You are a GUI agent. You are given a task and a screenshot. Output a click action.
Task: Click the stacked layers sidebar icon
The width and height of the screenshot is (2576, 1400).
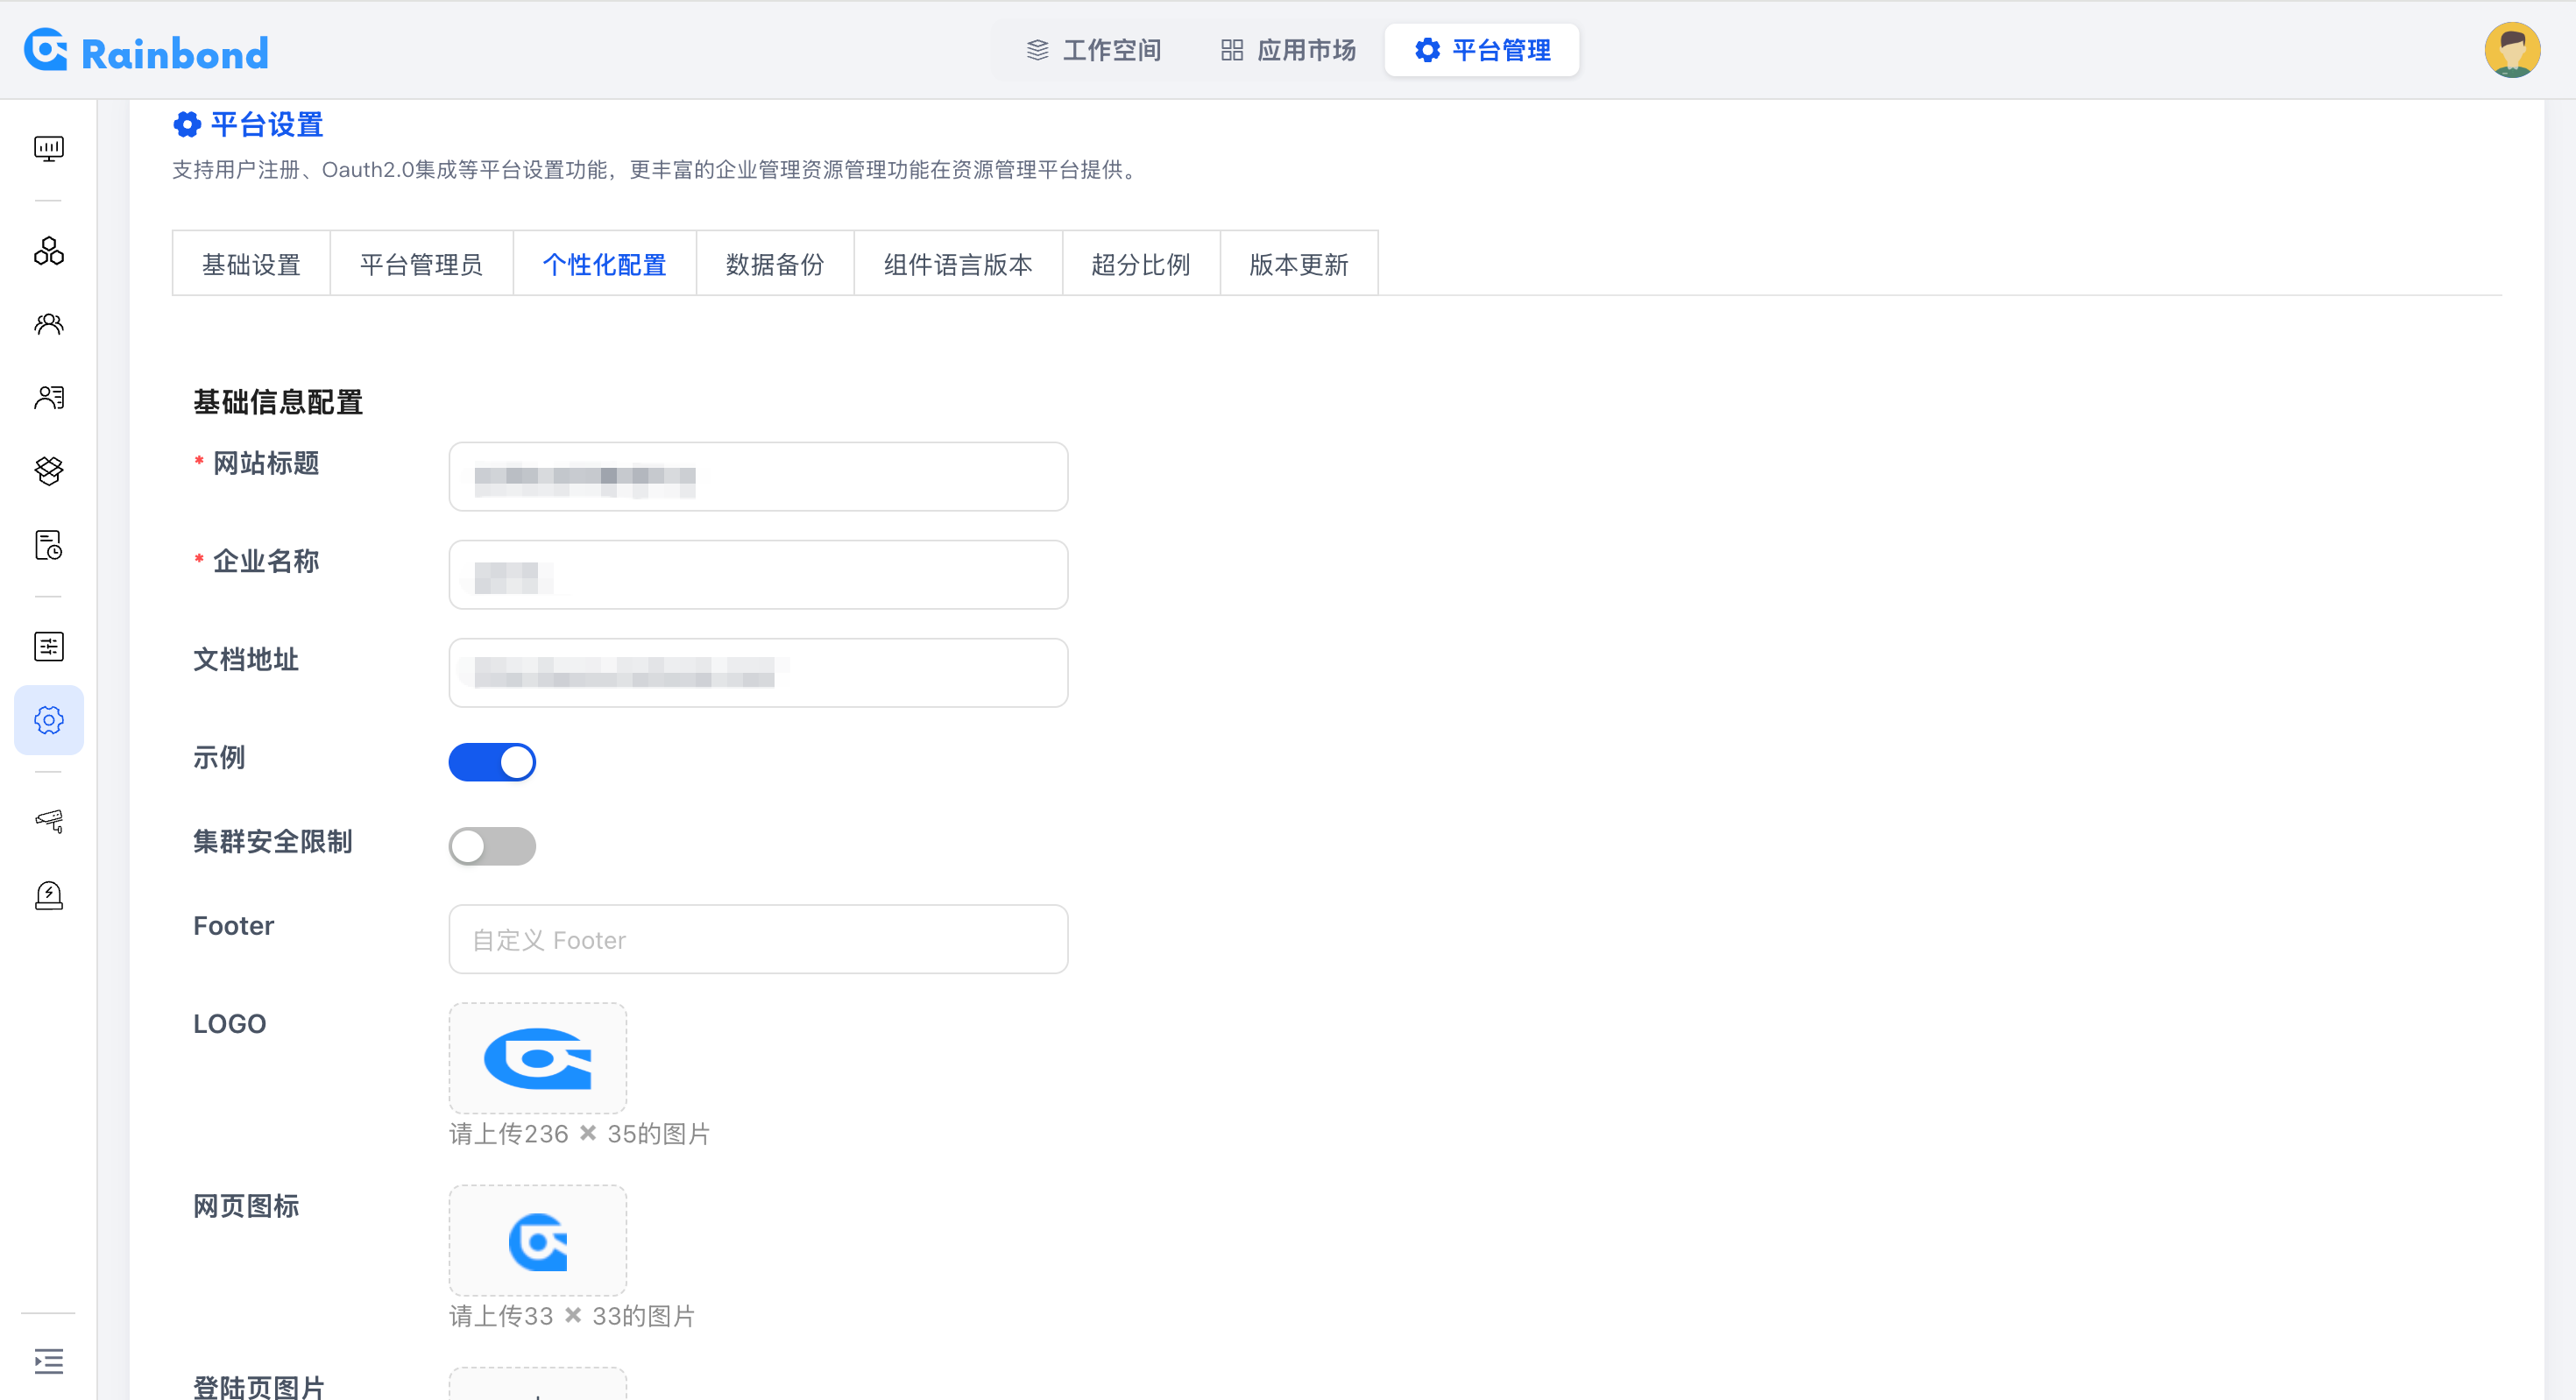(48, 471)
